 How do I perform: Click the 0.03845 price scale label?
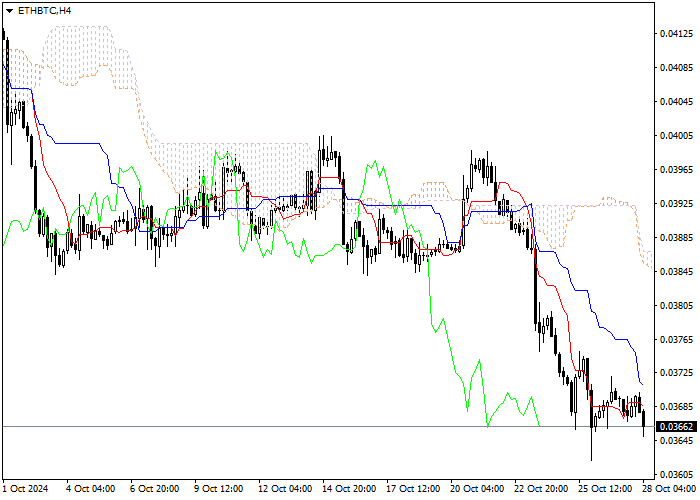(x=677, y=271)
